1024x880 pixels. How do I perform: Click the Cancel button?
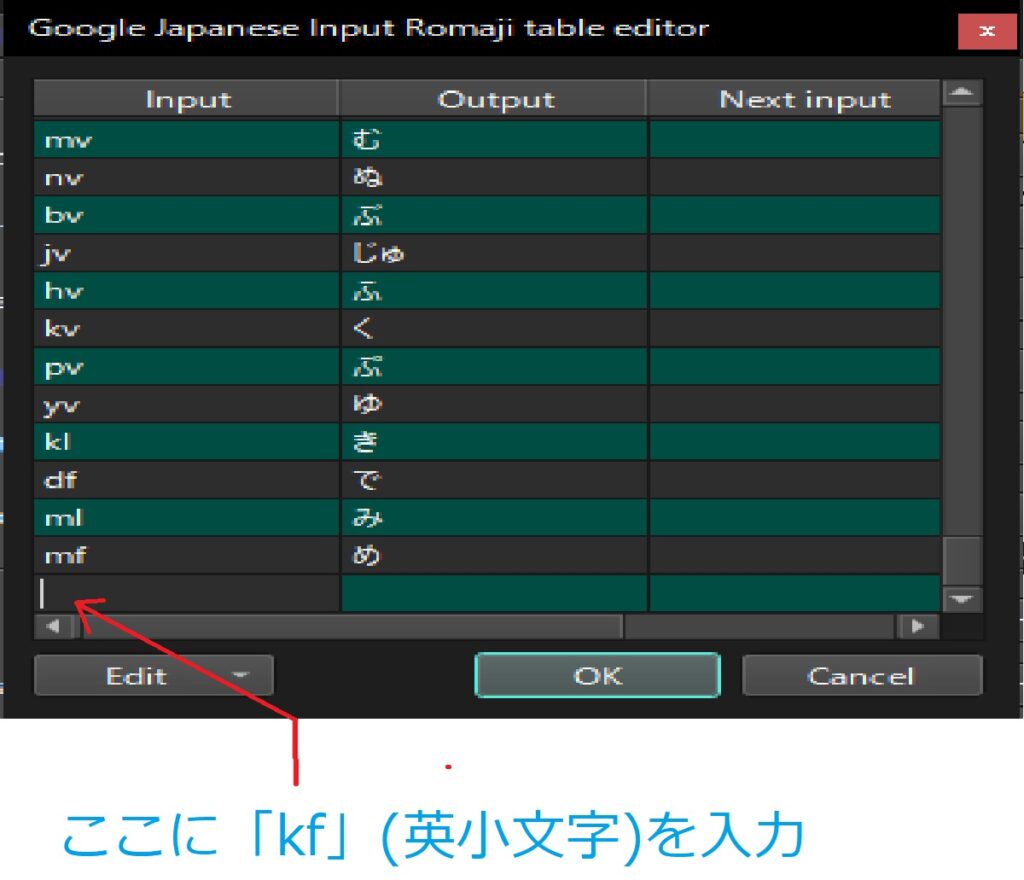861,675
